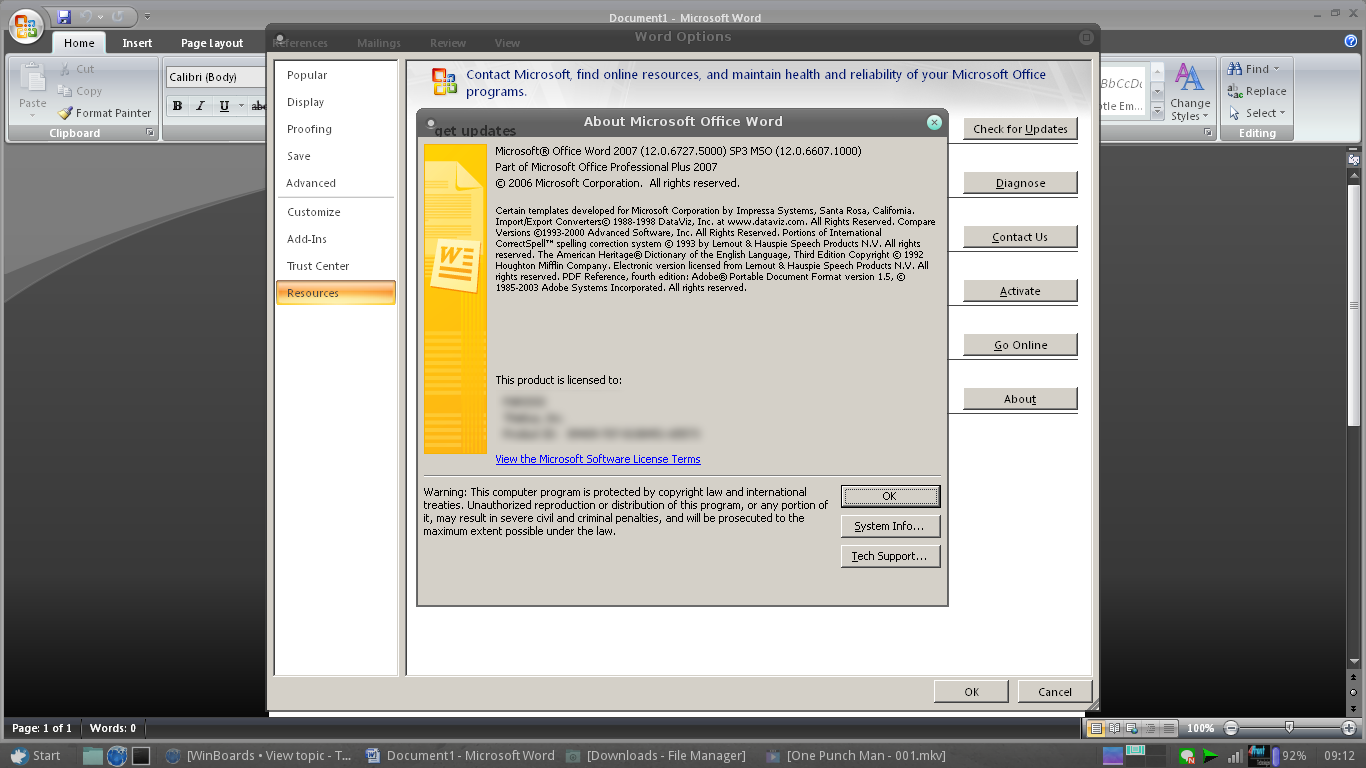Toggle Underline formatting
This screenshot has width=1366, height=768.
pyautogui.click(x=224, y=106)
